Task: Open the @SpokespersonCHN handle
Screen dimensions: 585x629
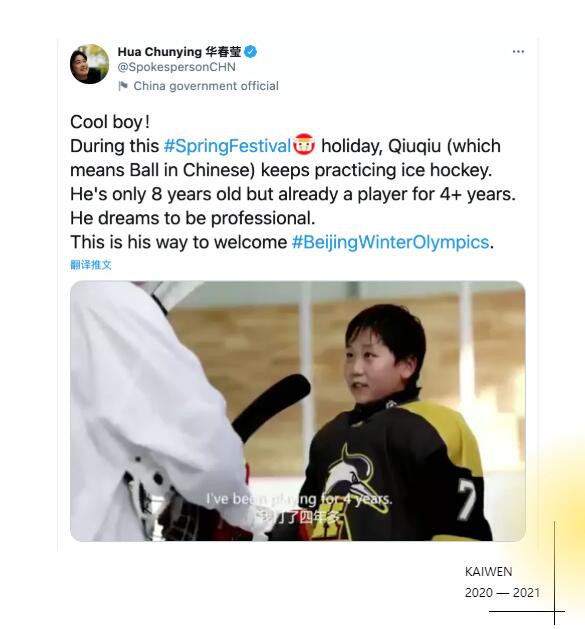Action: (177, 67)
